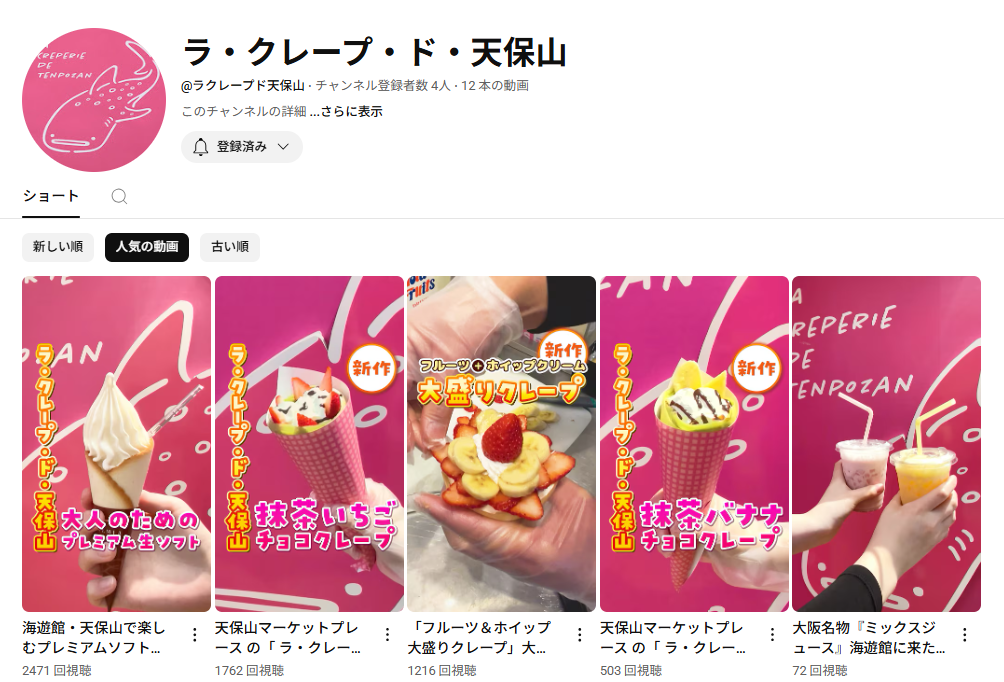
Task: Click the channel search magnifier icon
Action: (119, 197)
